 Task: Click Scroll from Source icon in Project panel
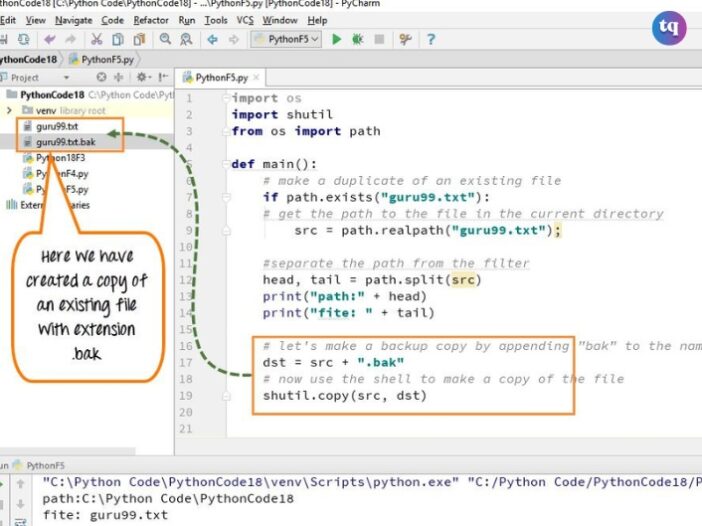102,77
